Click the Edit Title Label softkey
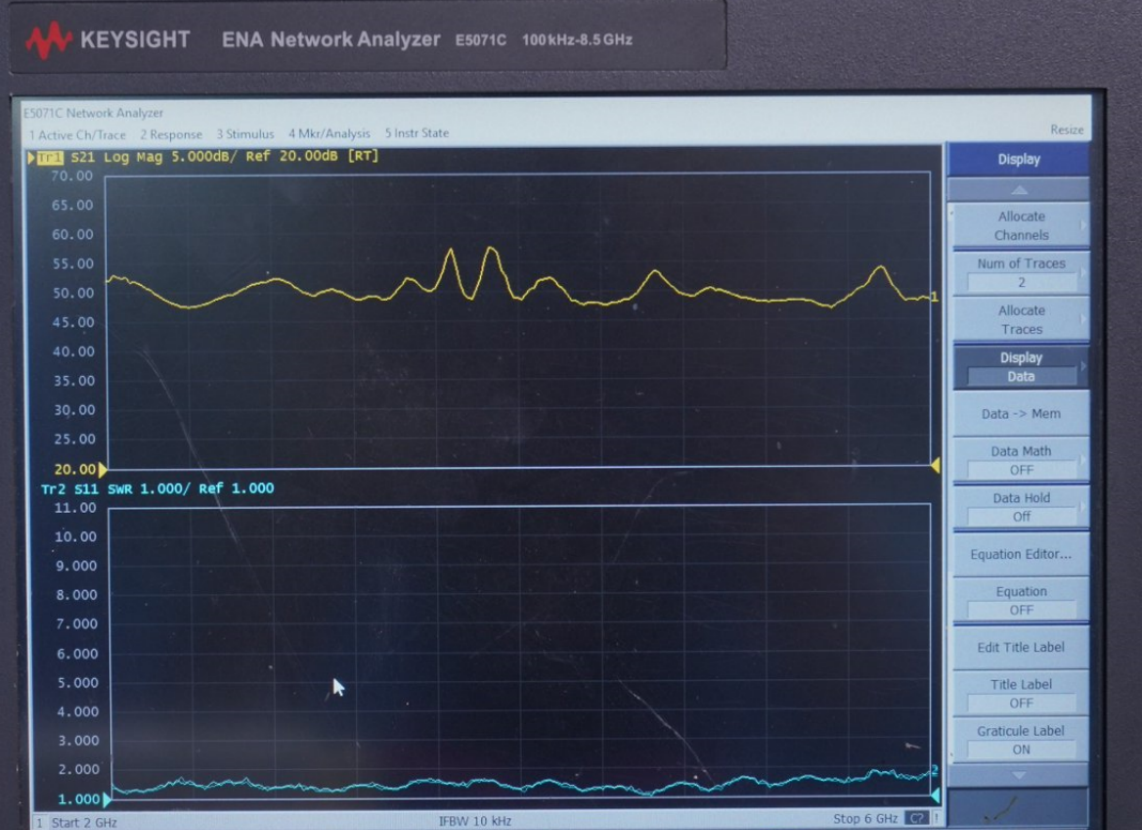Image resolution: width=1142 pixels, height=830 pixels. point(1019,647)
